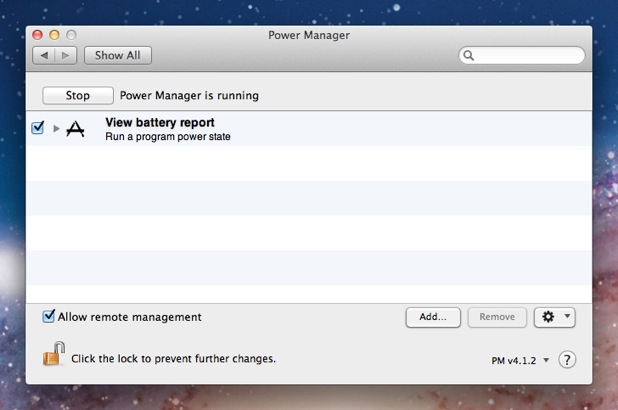Focus the search field

point(522,55)
